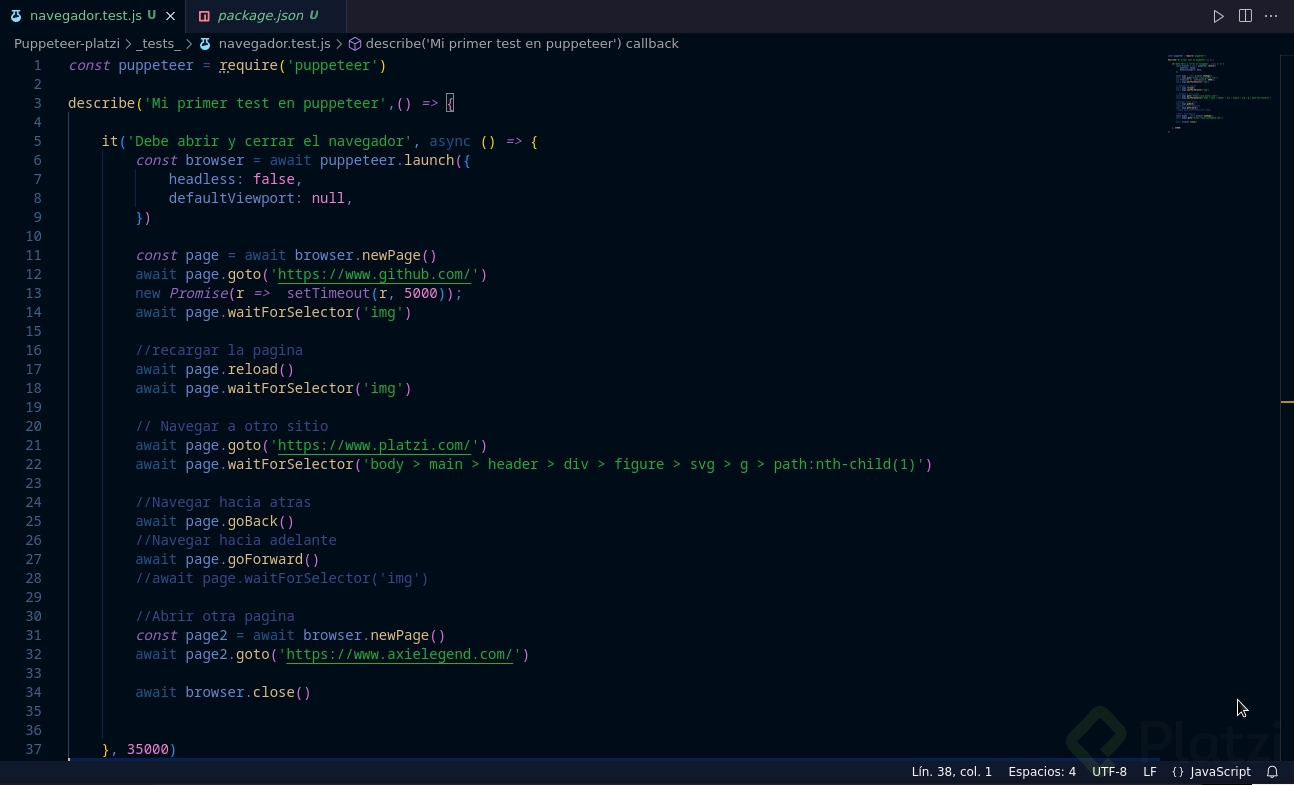Image resolution: width=1294 pixels, height=785 pixels.
Task: Click the 'Mi primer test en puppeteer' string
Action: (x=265, y=103)
